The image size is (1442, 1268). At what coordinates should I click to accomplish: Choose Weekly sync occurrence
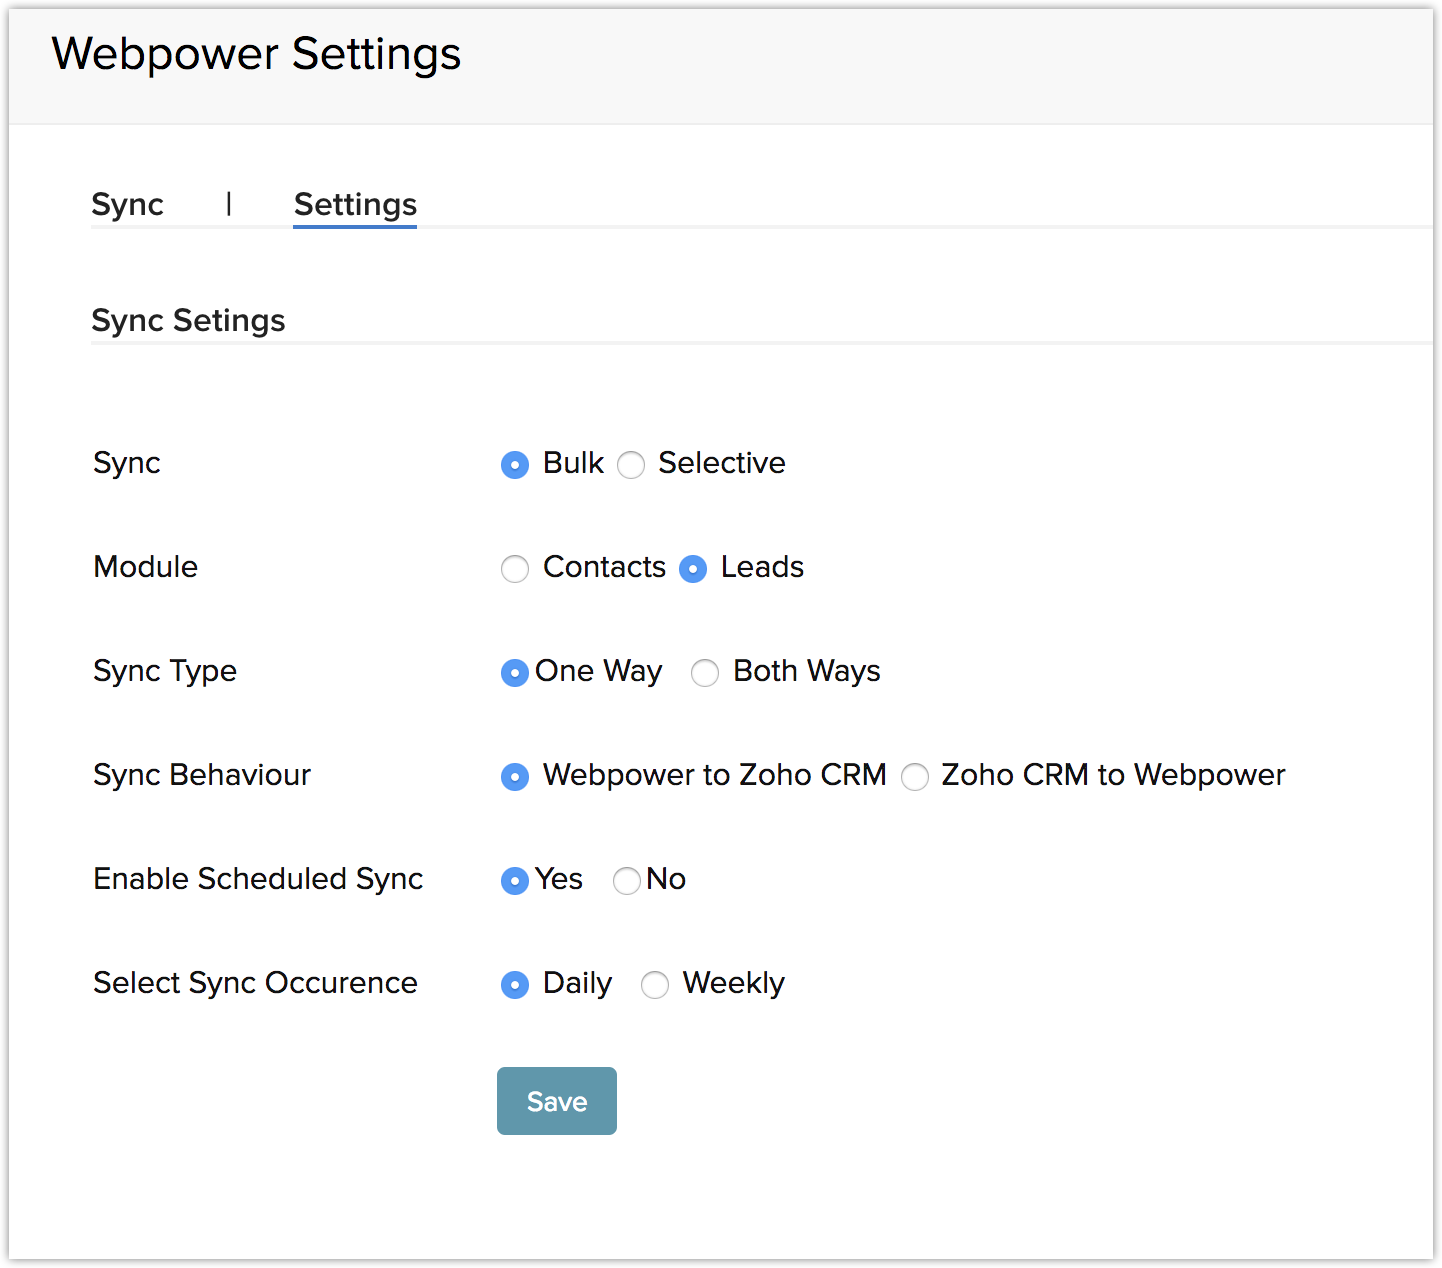click(x=655, y=985)
